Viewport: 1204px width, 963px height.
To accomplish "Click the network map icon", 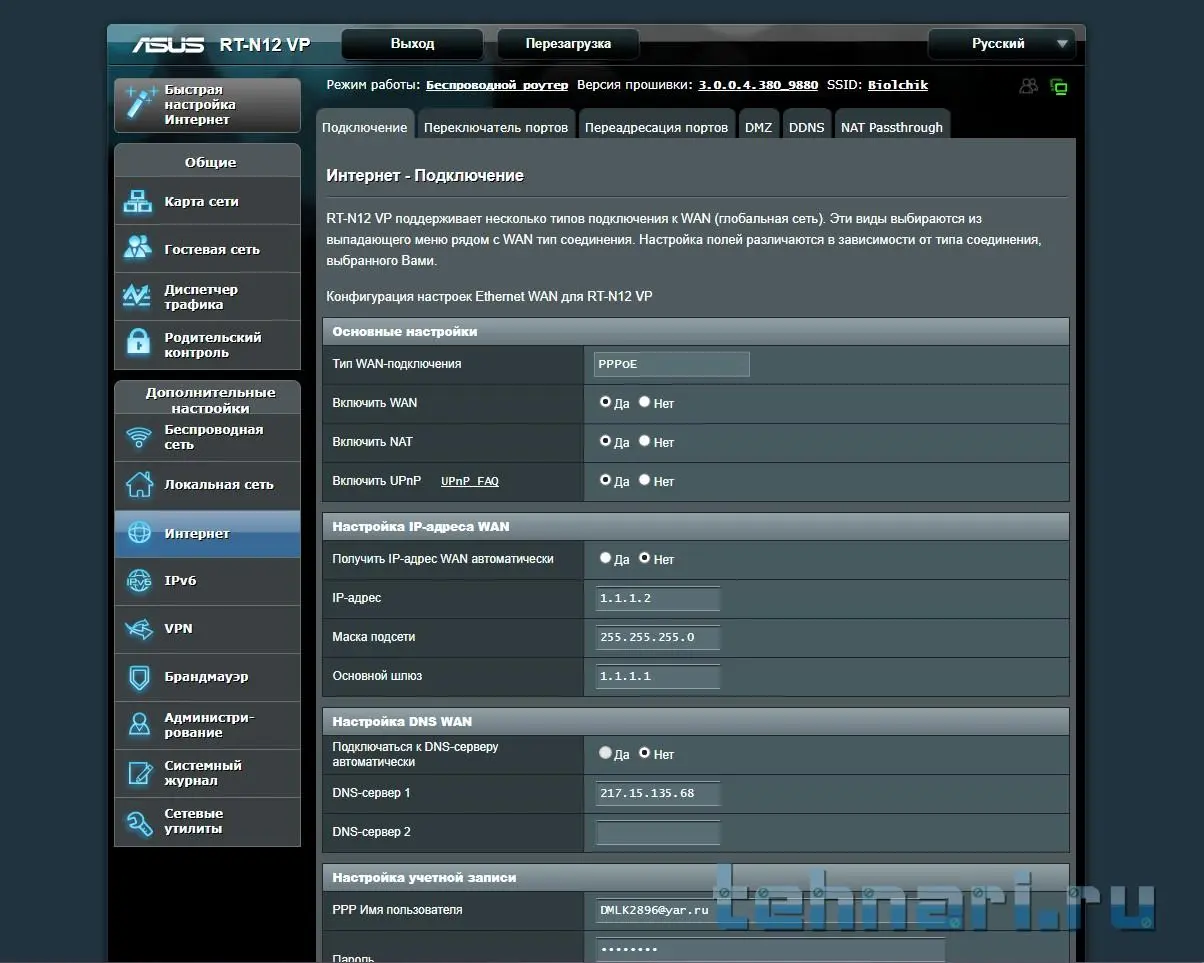I will pos(137,201).
